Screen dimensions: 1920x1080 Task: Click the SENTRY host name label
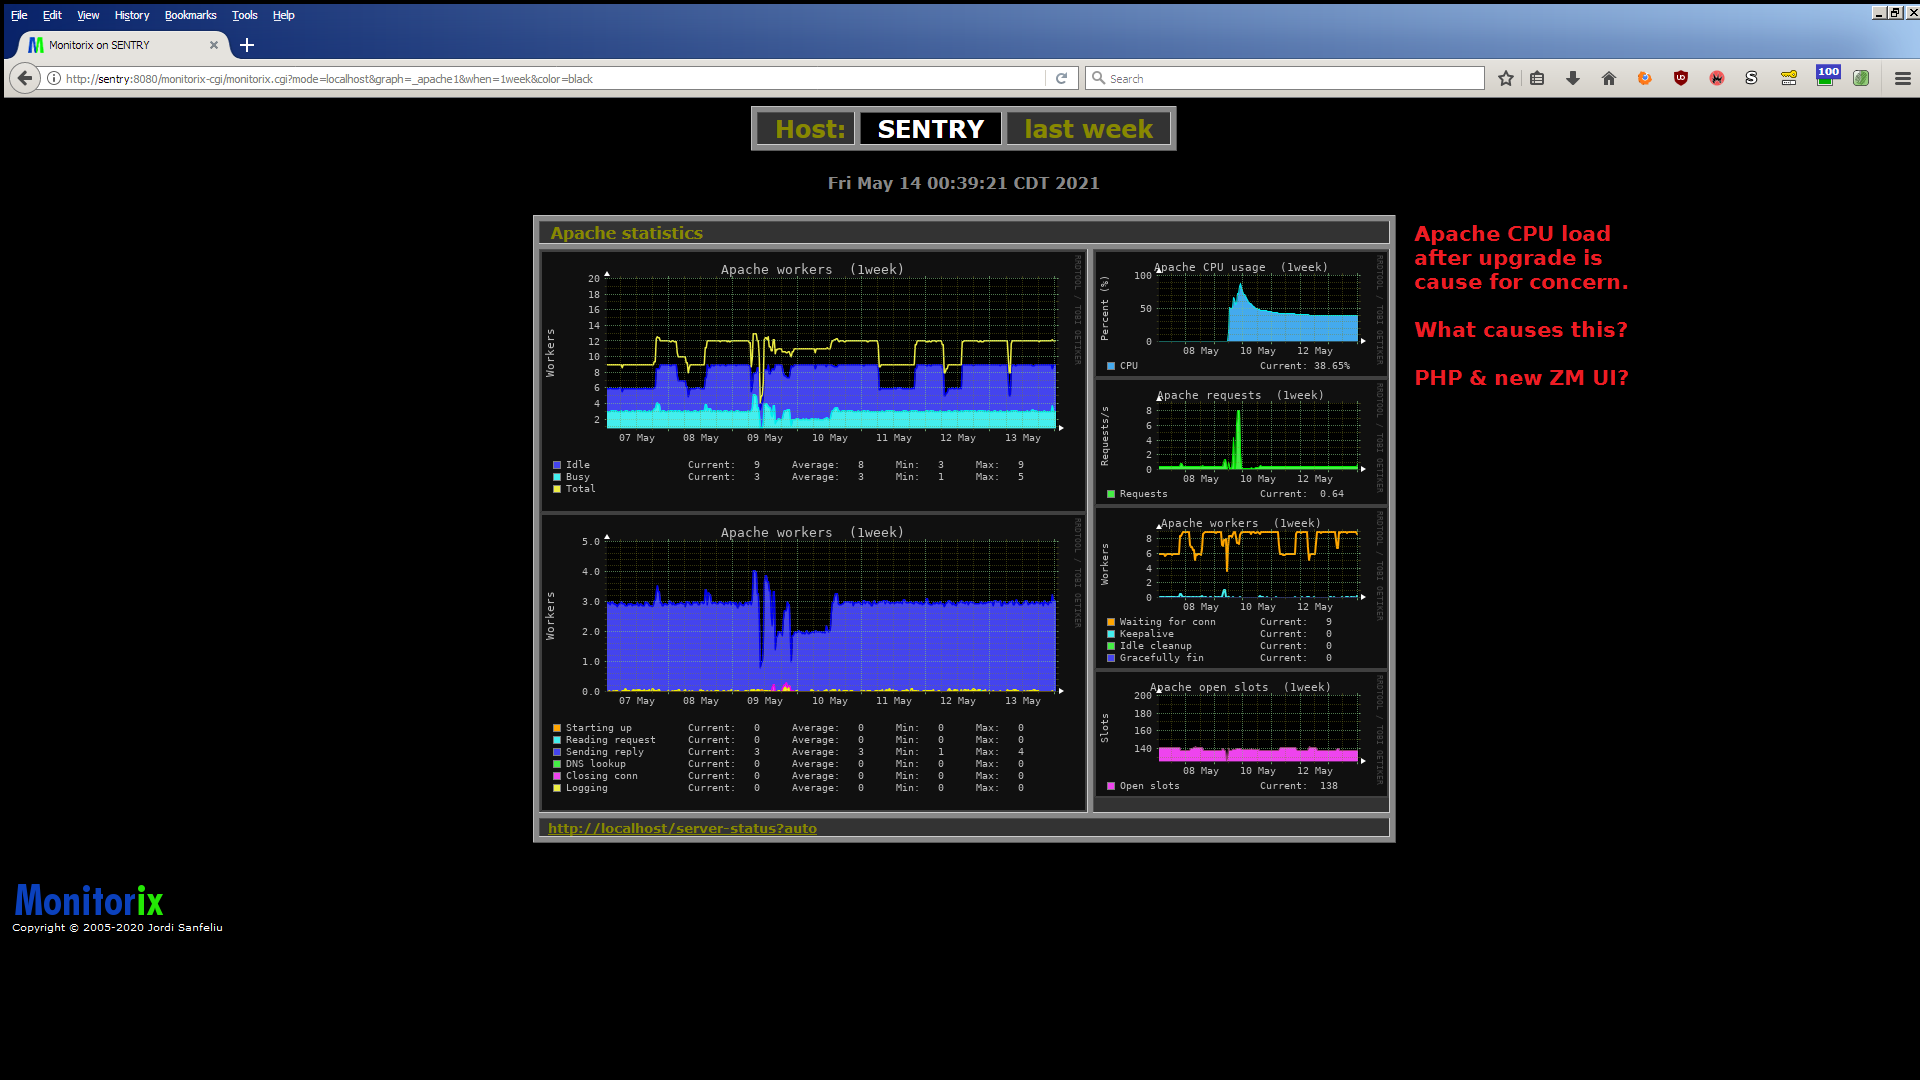930,129
